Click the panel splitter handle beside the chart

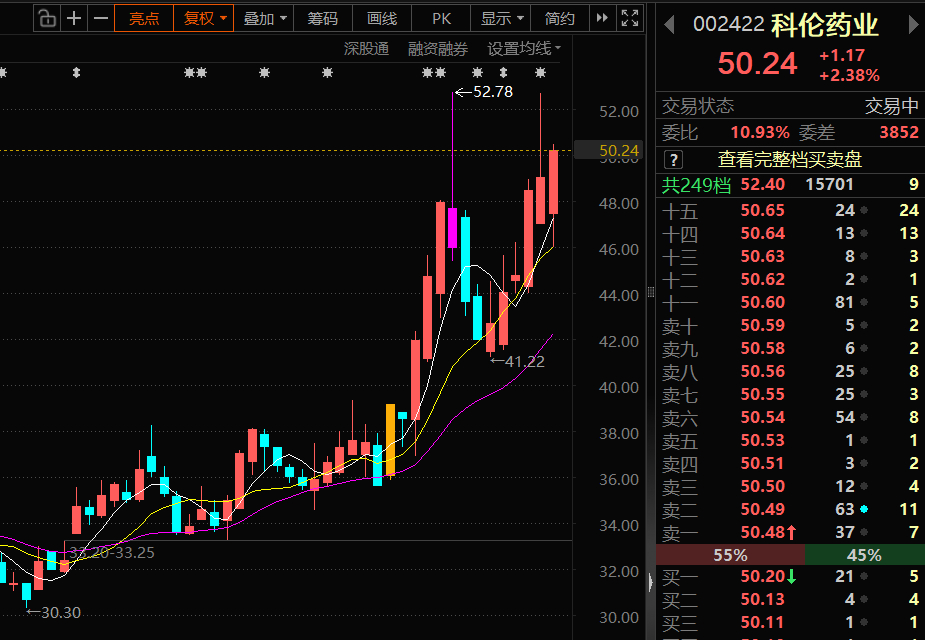pyautogui.click(x=651, y=292)
